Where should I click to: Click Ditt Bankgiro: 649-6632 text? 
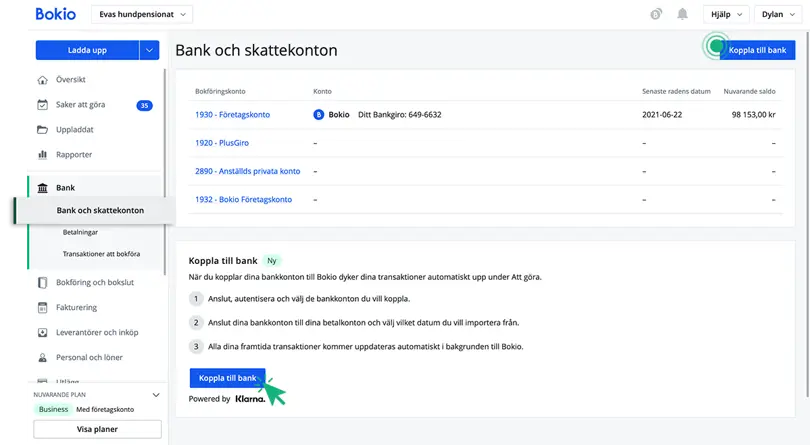pos(400,115)
